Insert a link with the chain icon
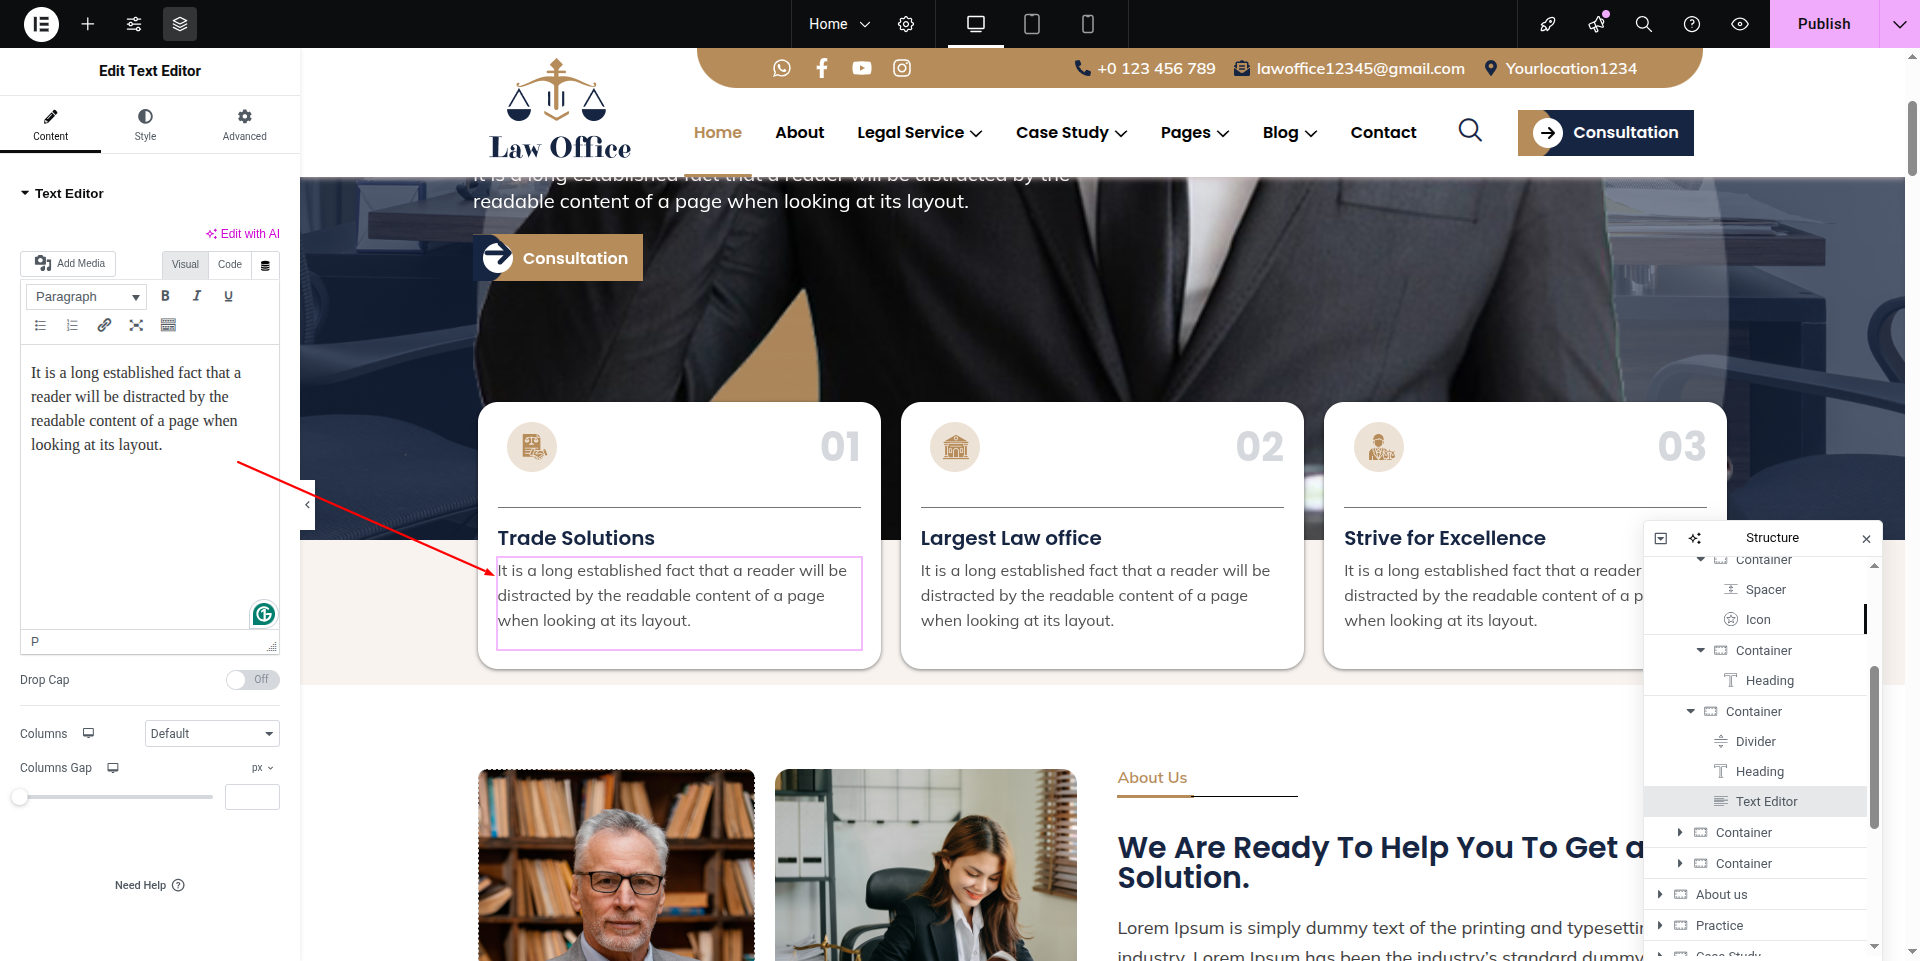 point(104,325)
